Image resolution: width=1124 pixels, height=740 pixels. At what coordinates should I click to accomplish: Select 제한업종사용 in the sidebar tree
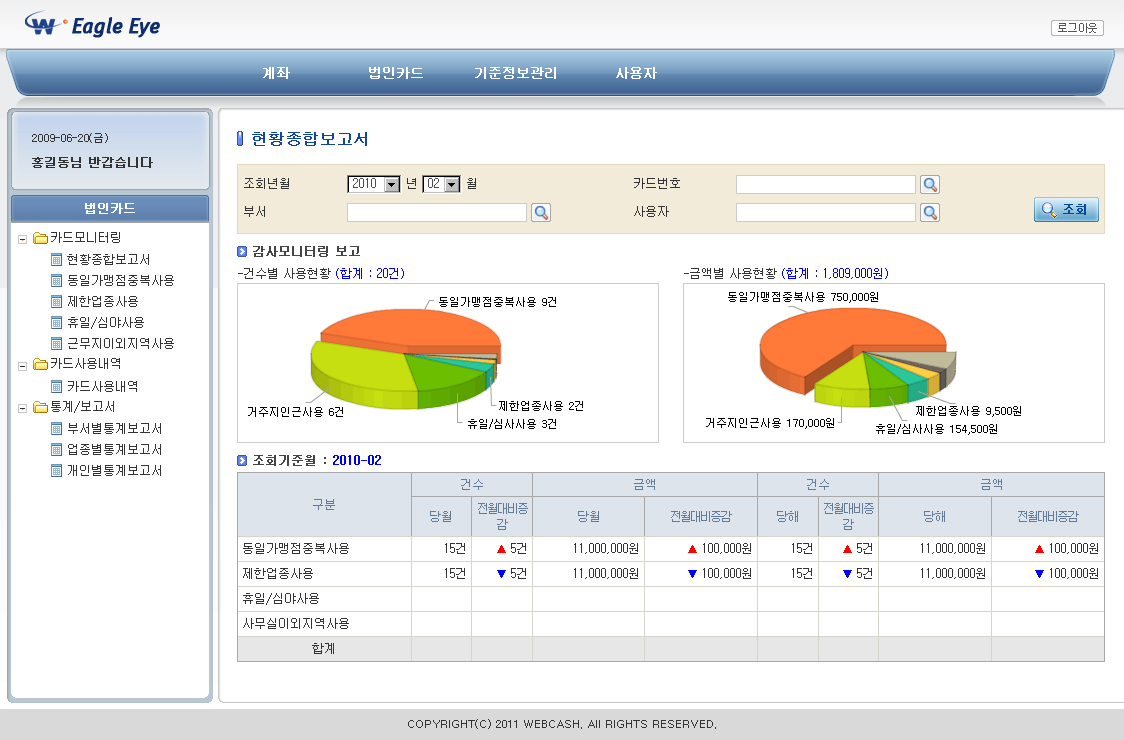(x=101, y=301)
